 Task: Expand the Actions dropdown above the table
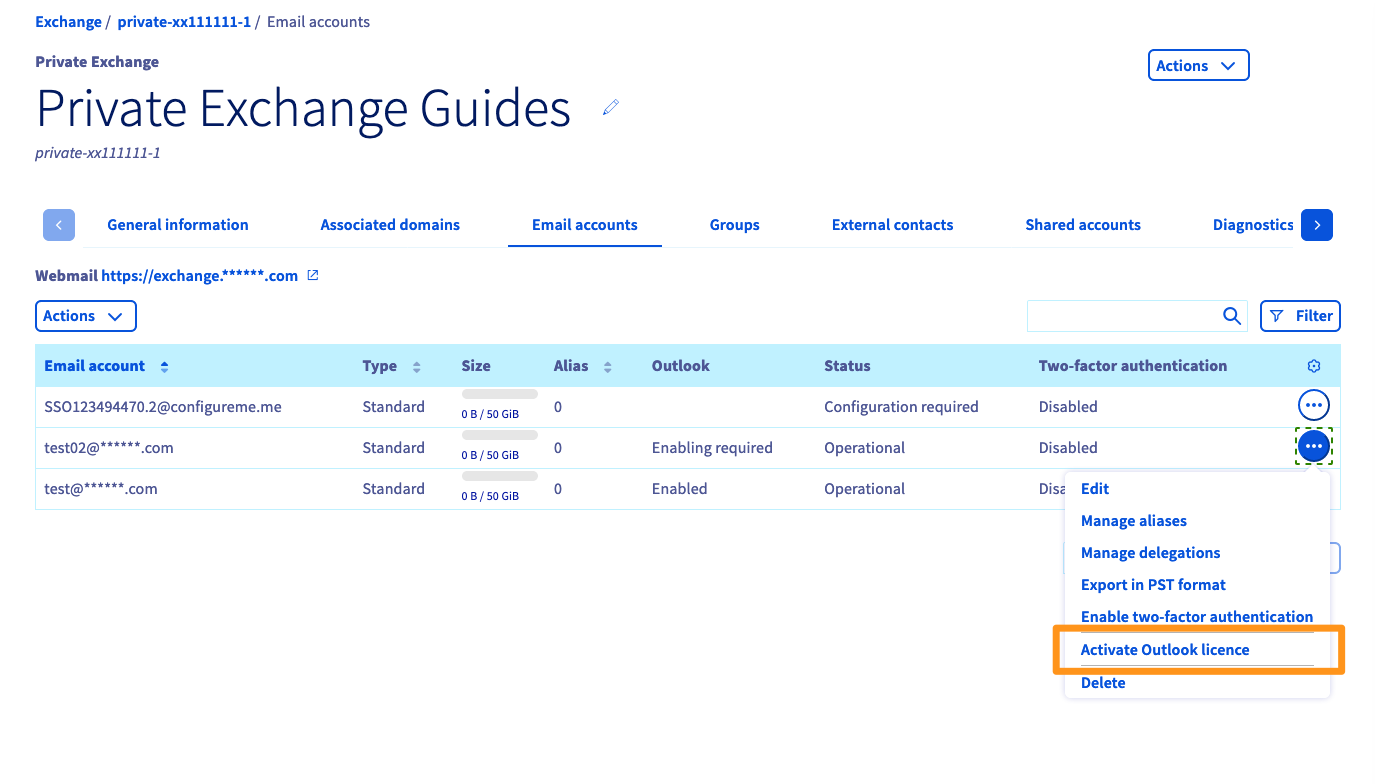(x=85, y=316)
